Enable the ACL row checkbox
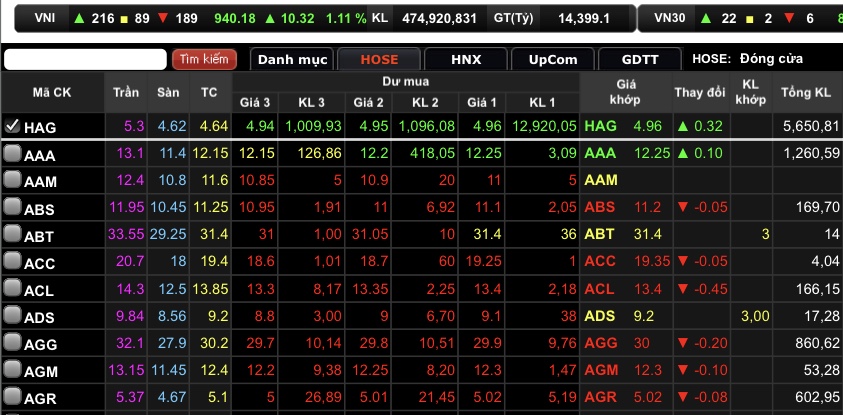 12,289
